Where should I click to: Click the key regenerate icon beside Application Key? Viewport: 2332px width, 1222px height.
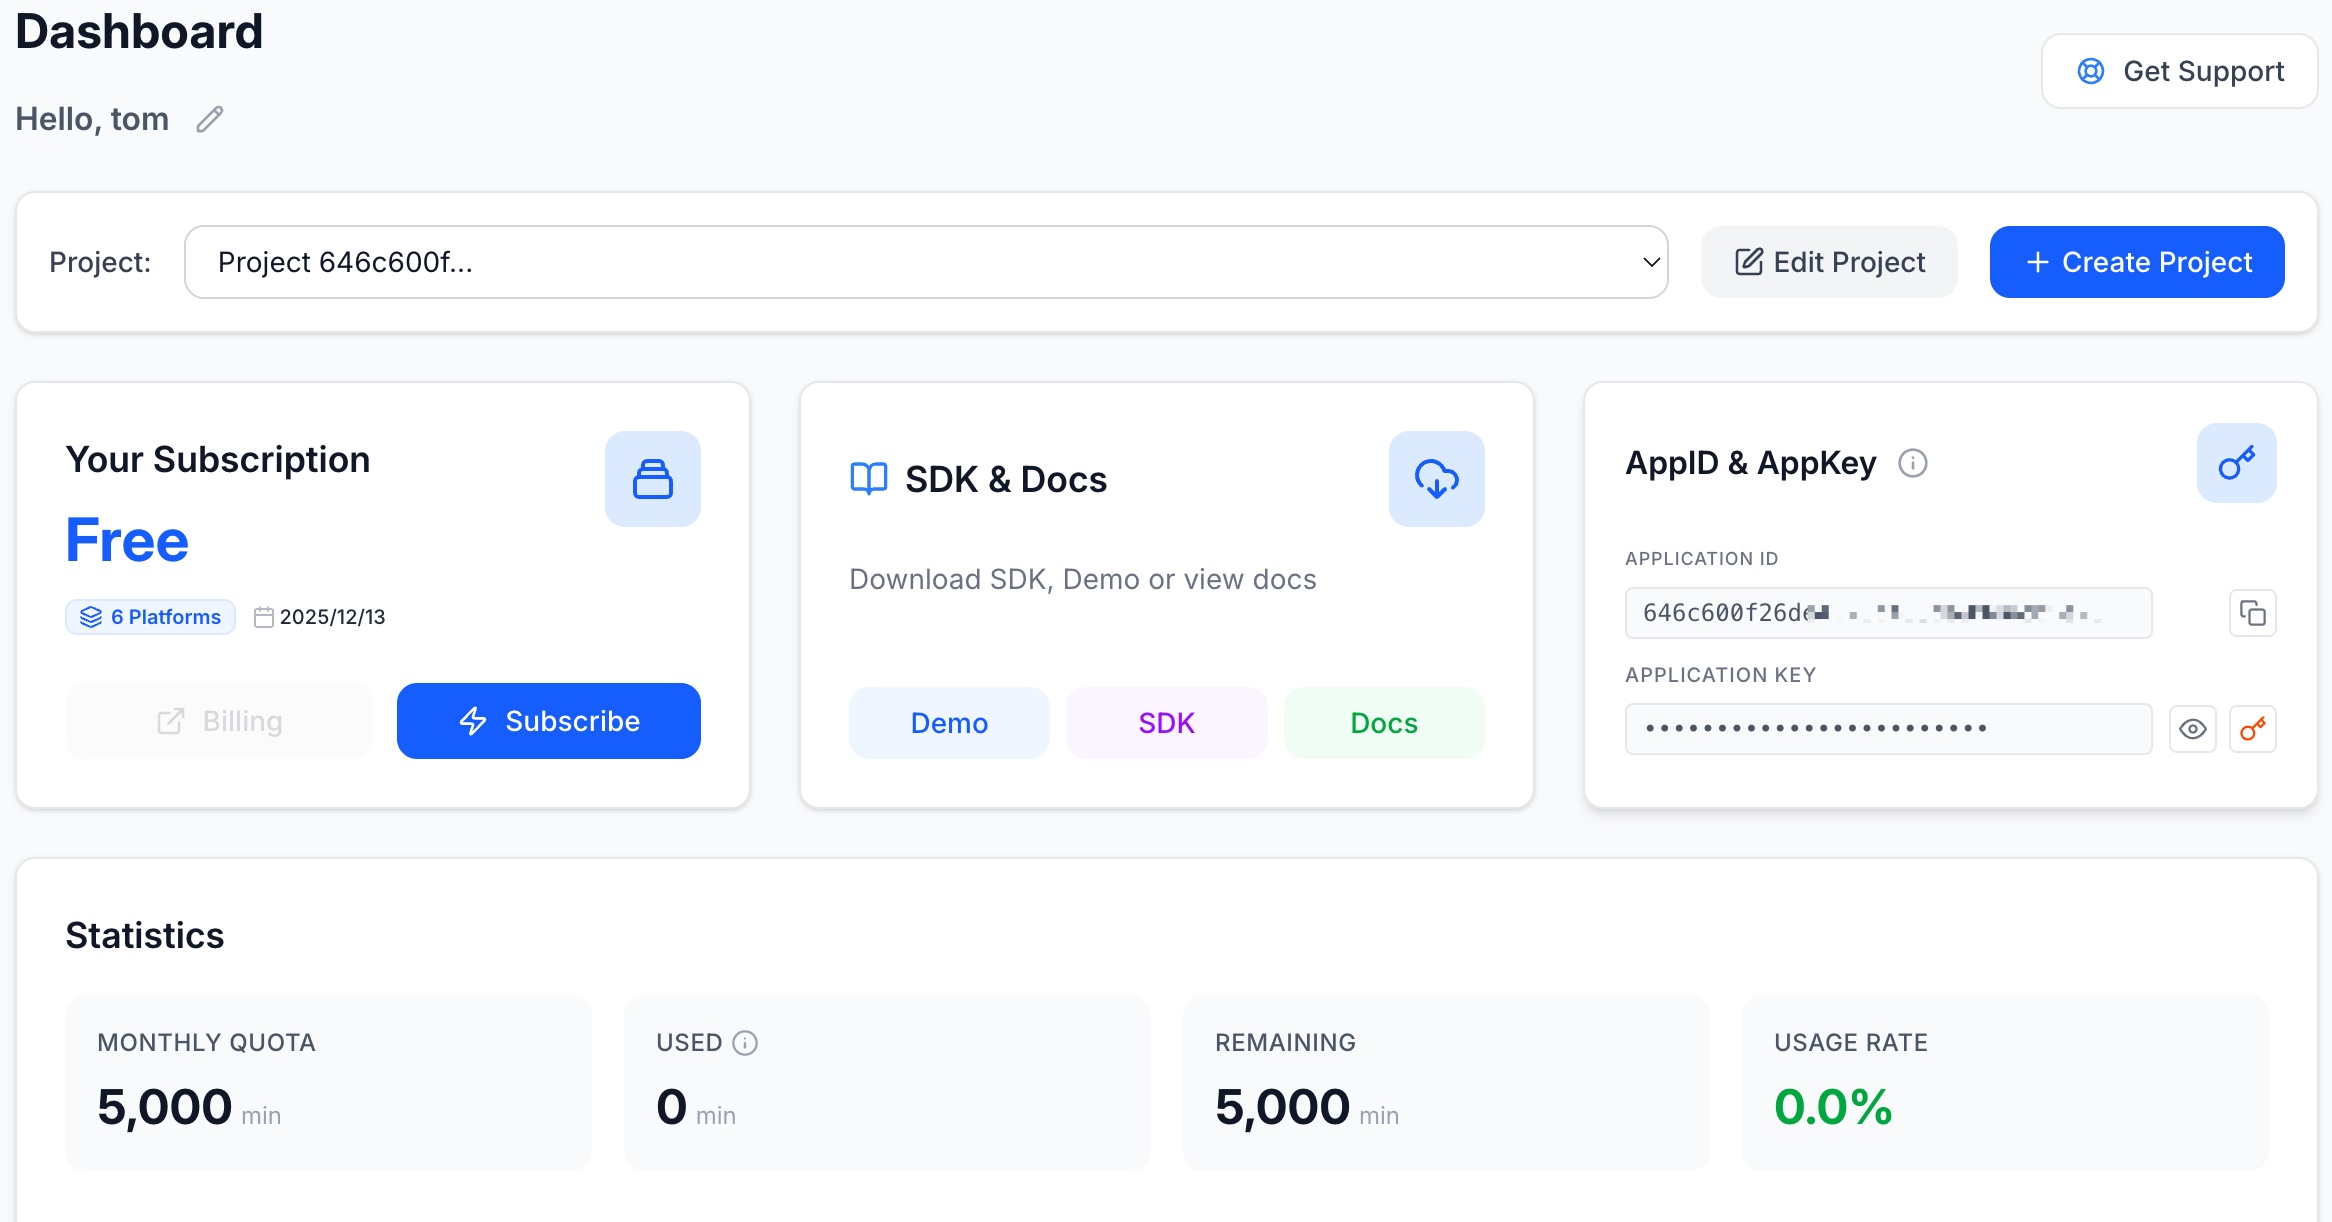click(x=2252, y=728)
